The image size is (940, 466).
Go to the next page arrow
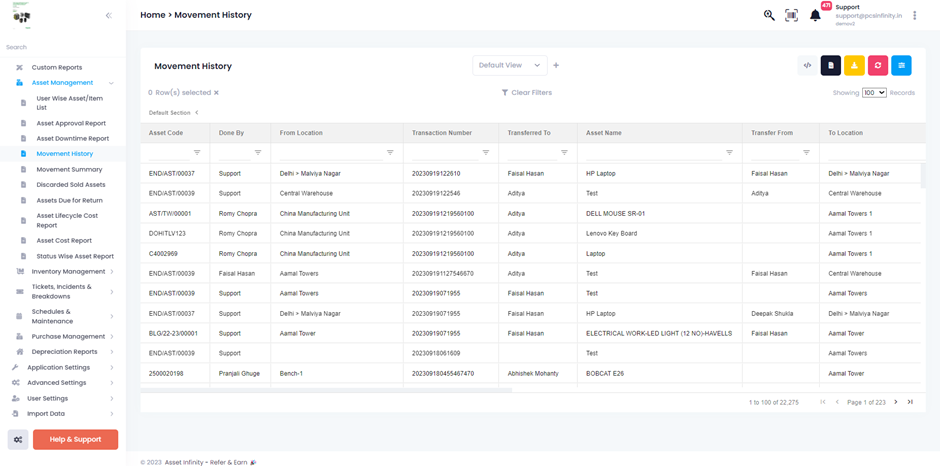pos(896,402)
